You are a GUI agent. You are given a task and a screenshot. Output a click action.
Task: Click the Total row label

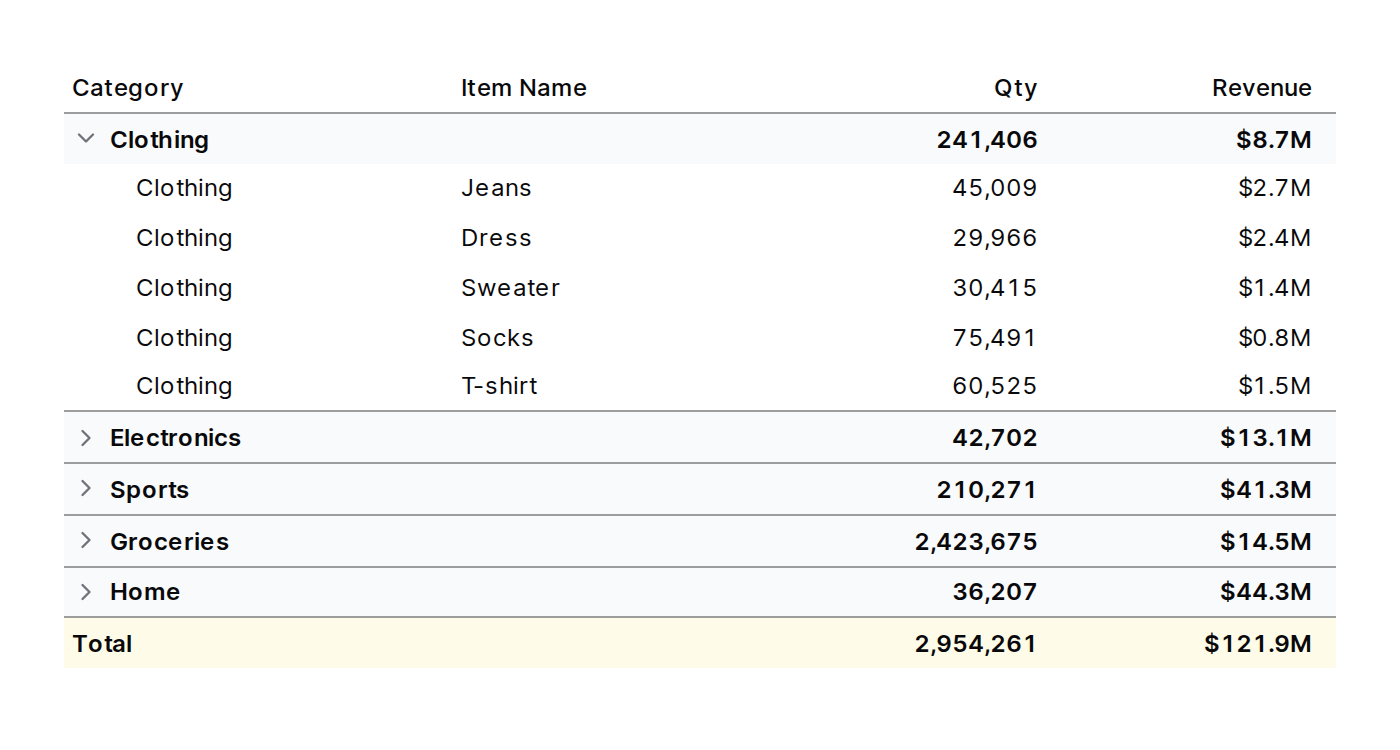(103, 644)
